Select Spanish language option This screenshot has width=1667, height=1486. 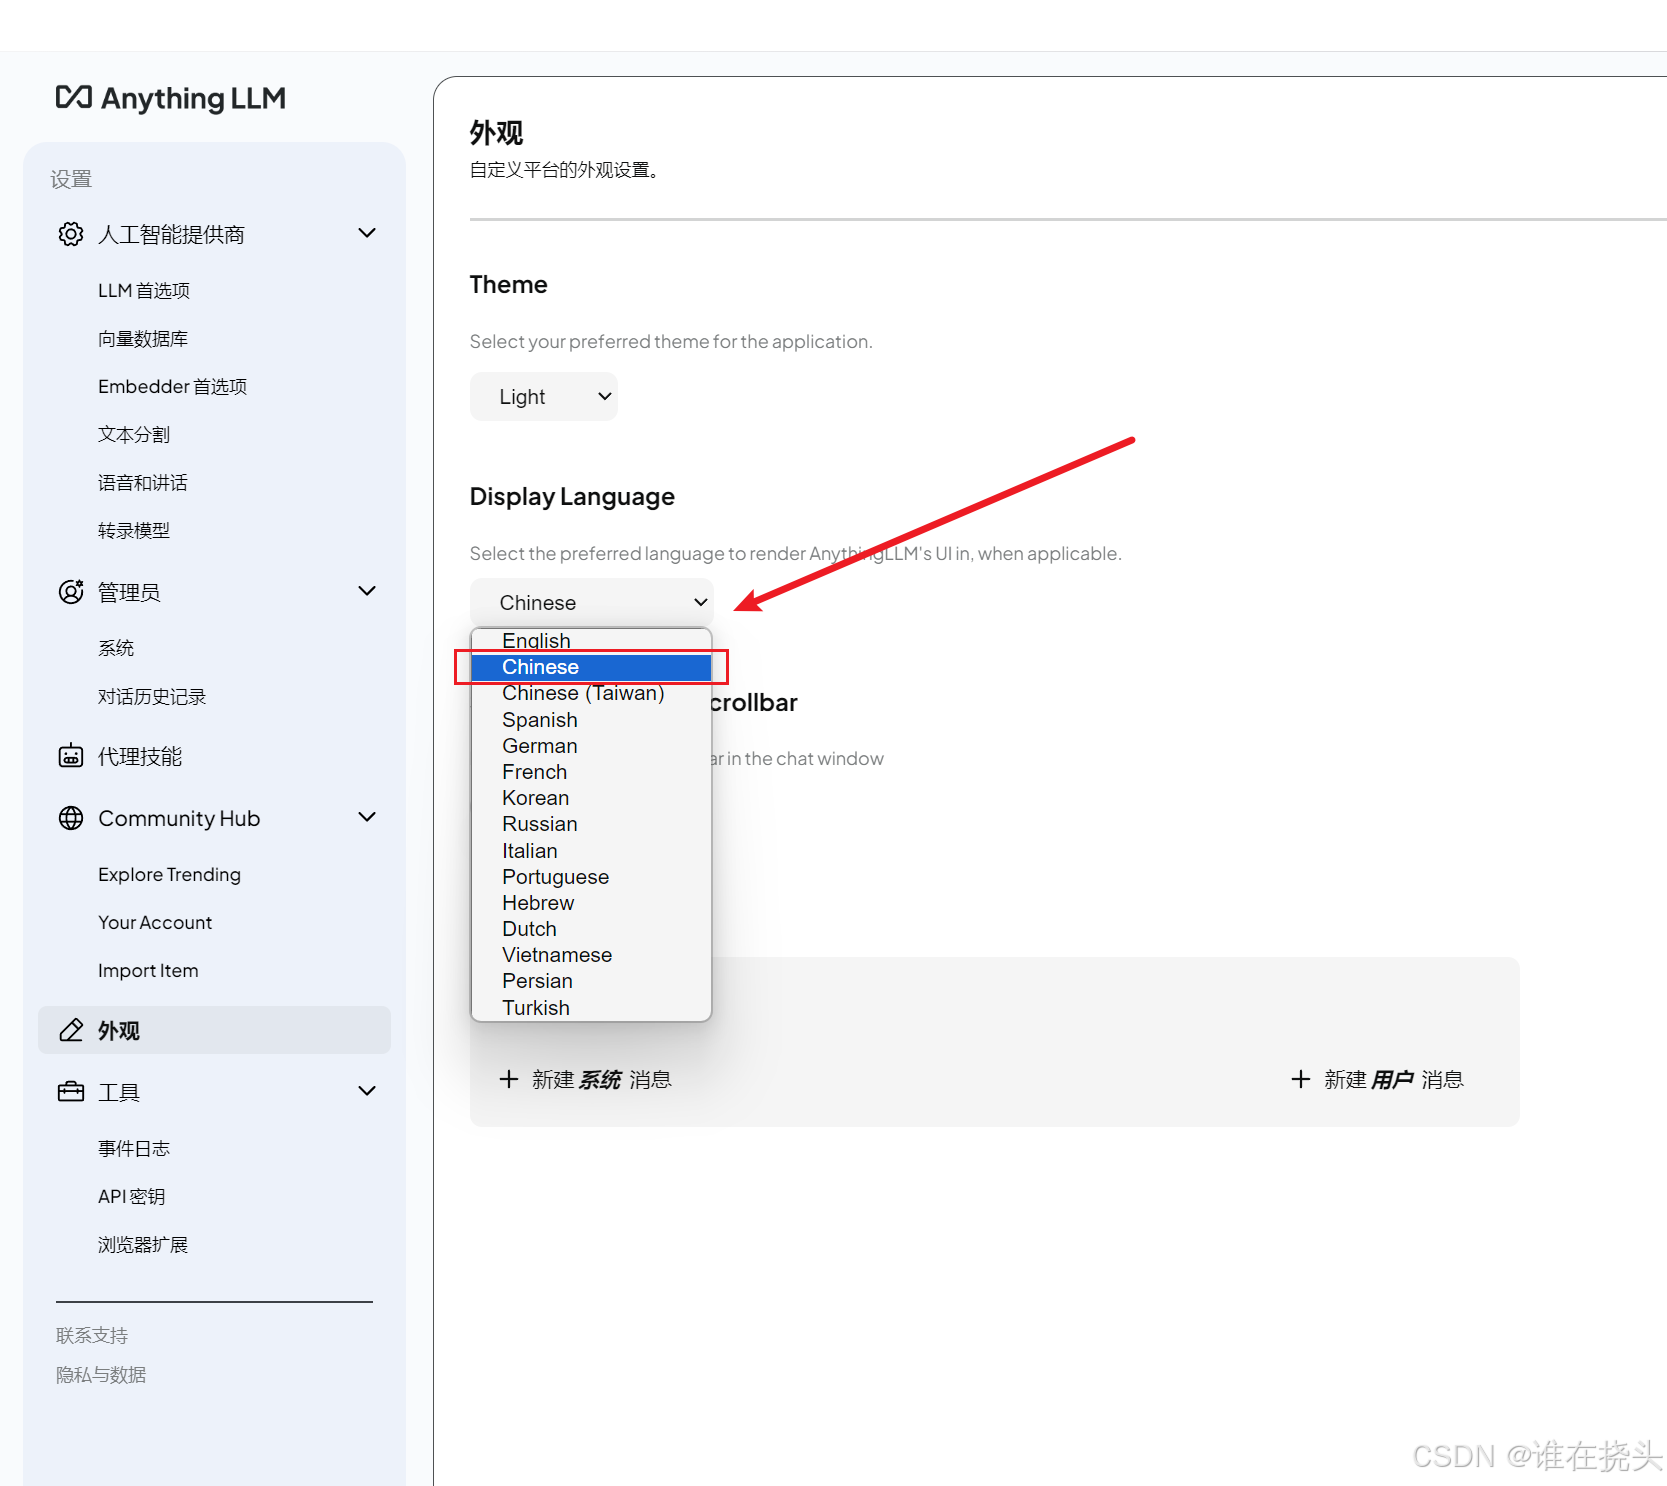591,720
